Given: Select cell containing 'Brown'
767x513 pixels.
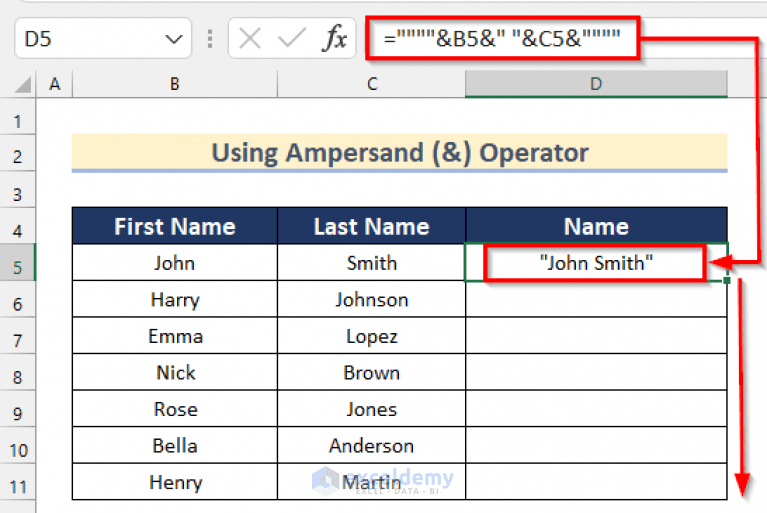Looking at the screenshot, I should pos(372,373).
